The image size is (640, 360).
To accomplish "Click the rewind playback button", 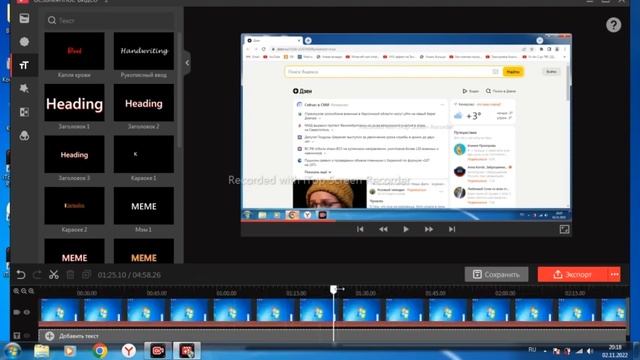I will [x=383, y=229].
